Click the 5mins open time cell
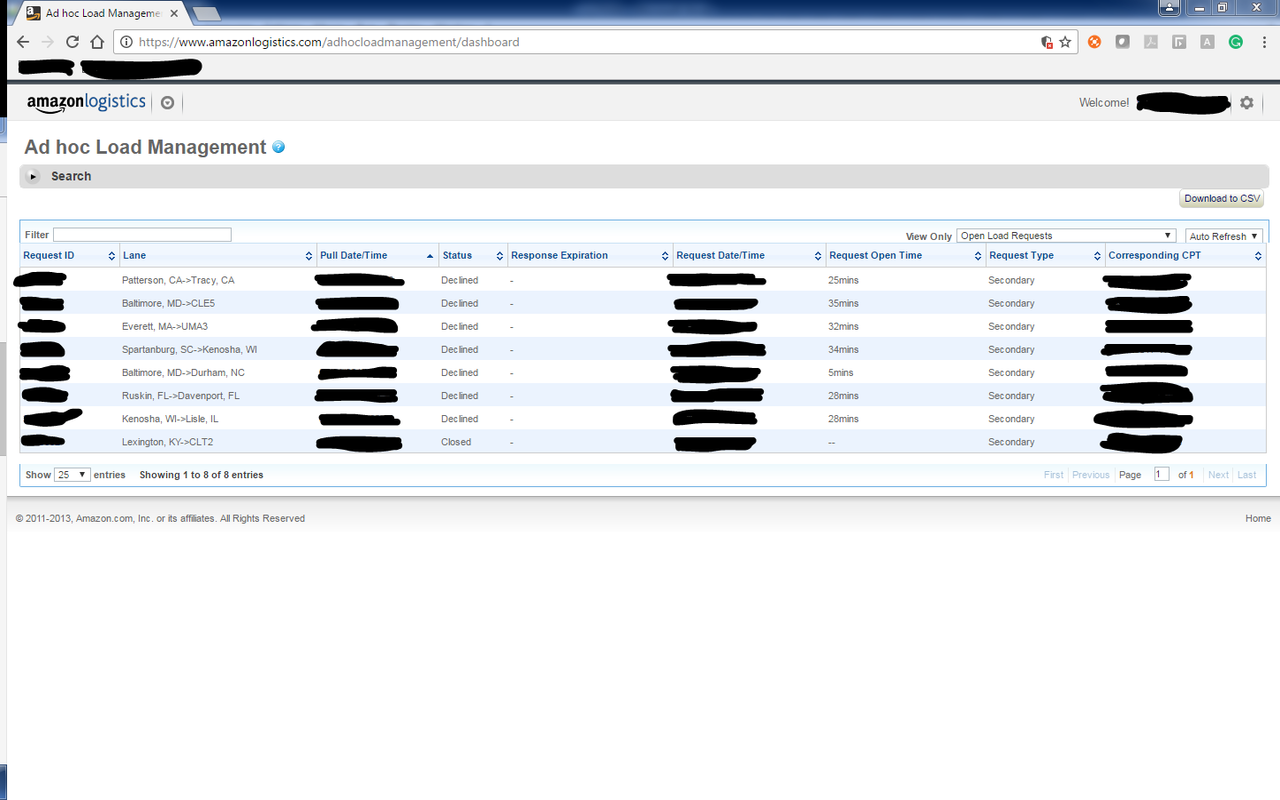This screenshot has height=800, width=1280. 841,373
